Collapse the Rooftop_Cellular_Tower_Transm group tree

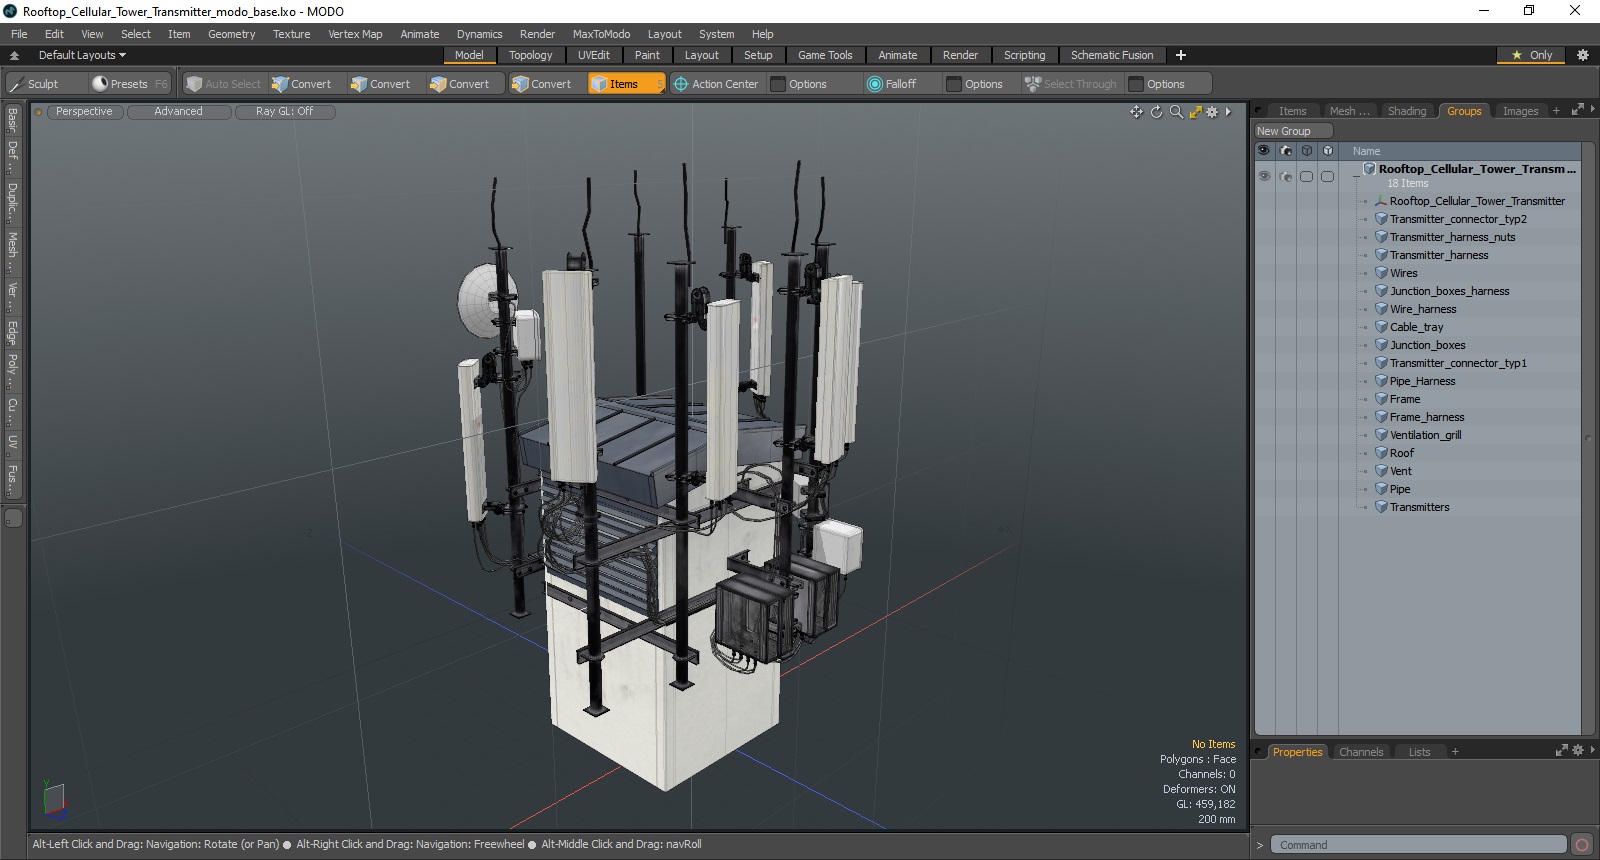coord(1356,175)
